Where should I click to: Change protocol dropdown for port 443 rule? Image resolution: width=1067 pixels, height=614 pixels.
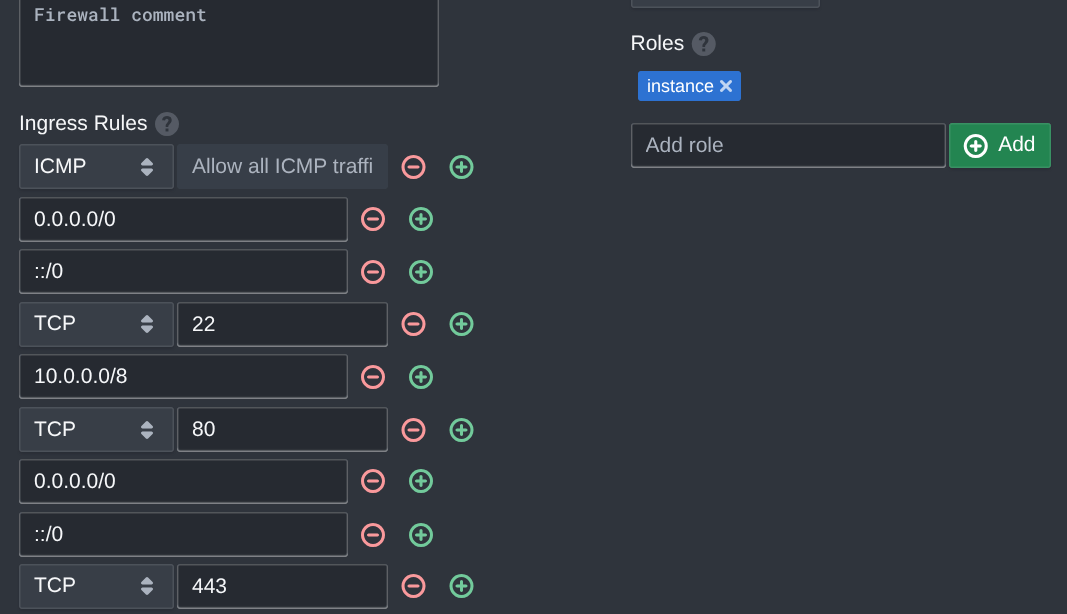[x=96, y=586]
